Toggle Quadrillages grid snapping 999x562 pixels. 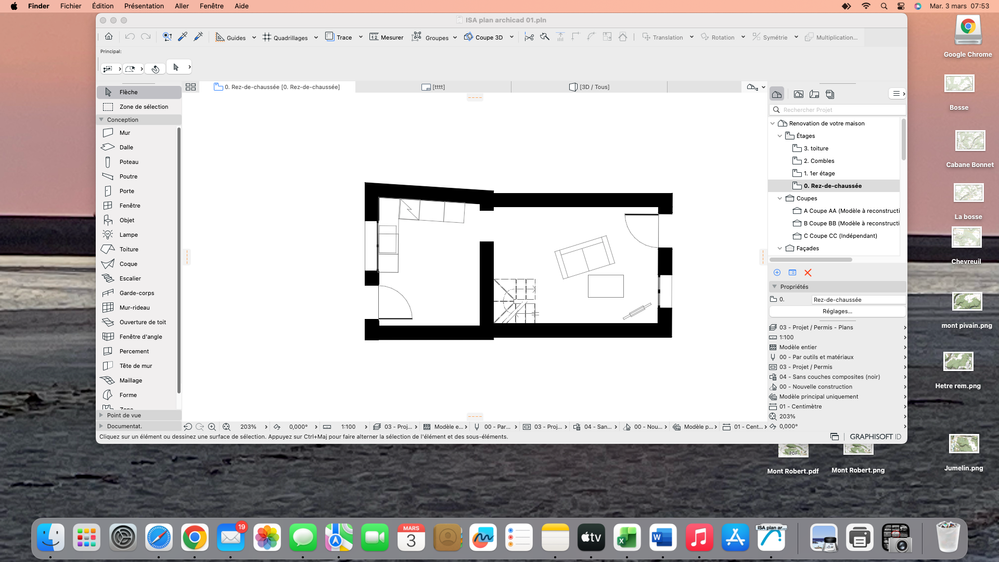tap(285, 37)
